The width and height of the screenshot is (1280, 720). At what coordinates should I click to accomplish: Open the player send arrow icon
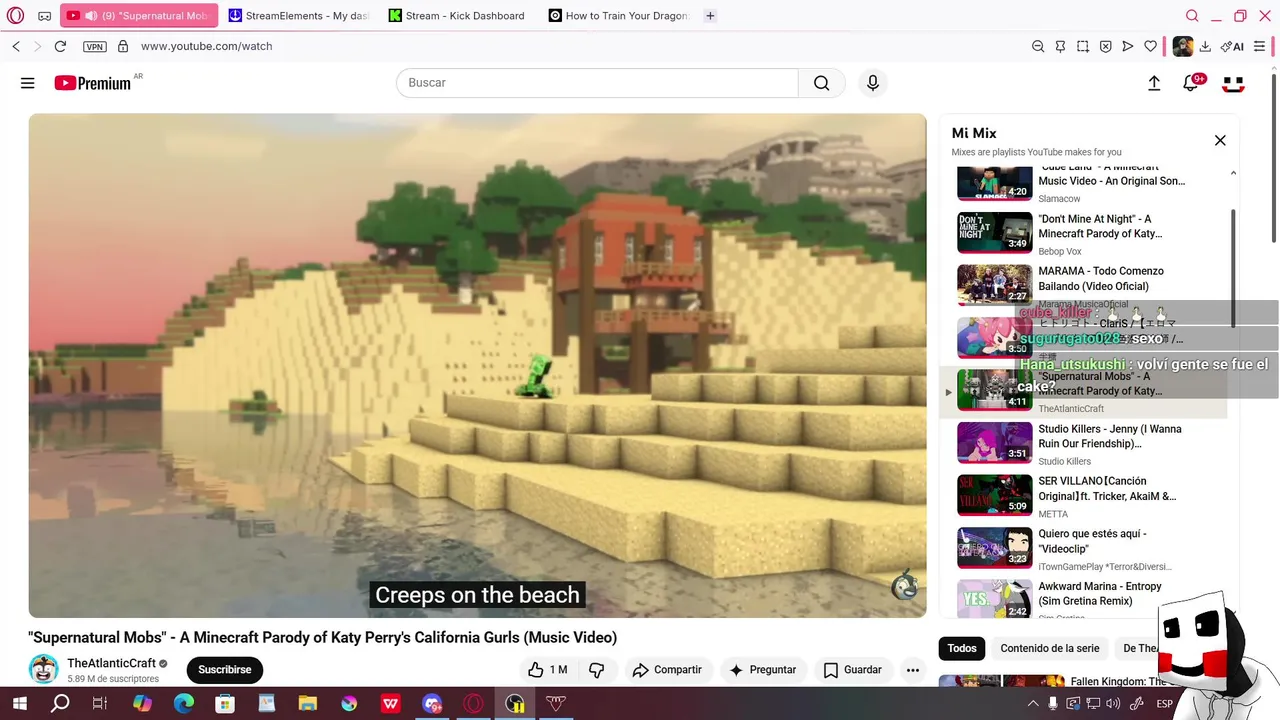coord(1128,46)
